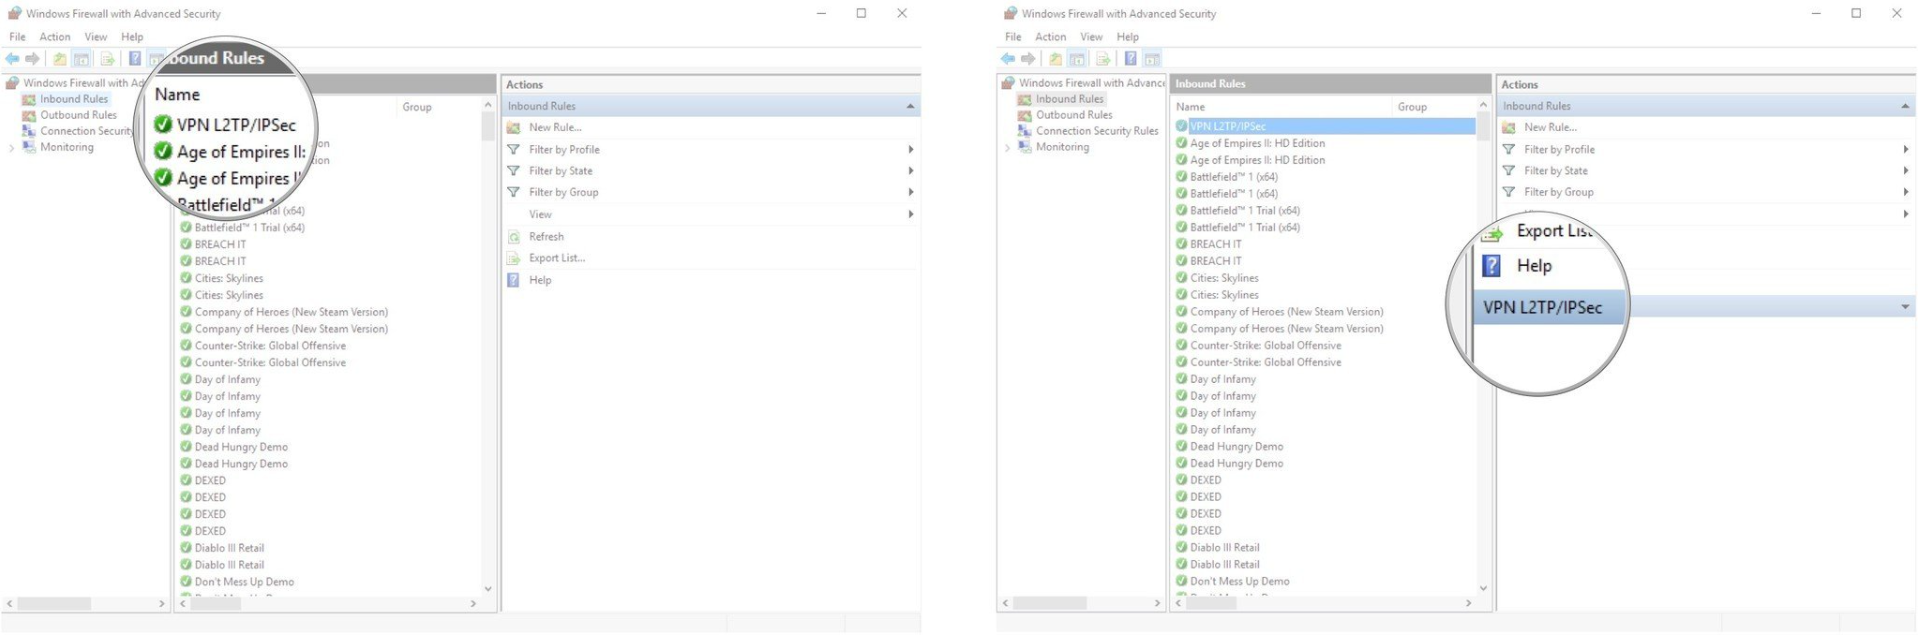Click New Rule... in right window Actions pane
The width and height of the screenshot is (1918, 635).
tap(1550, 128)
